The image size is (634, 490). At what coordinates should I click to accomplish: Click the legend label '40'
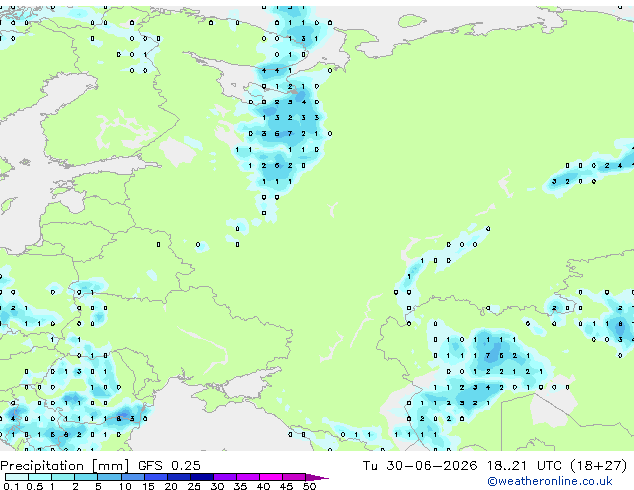(x=263, y=486)
